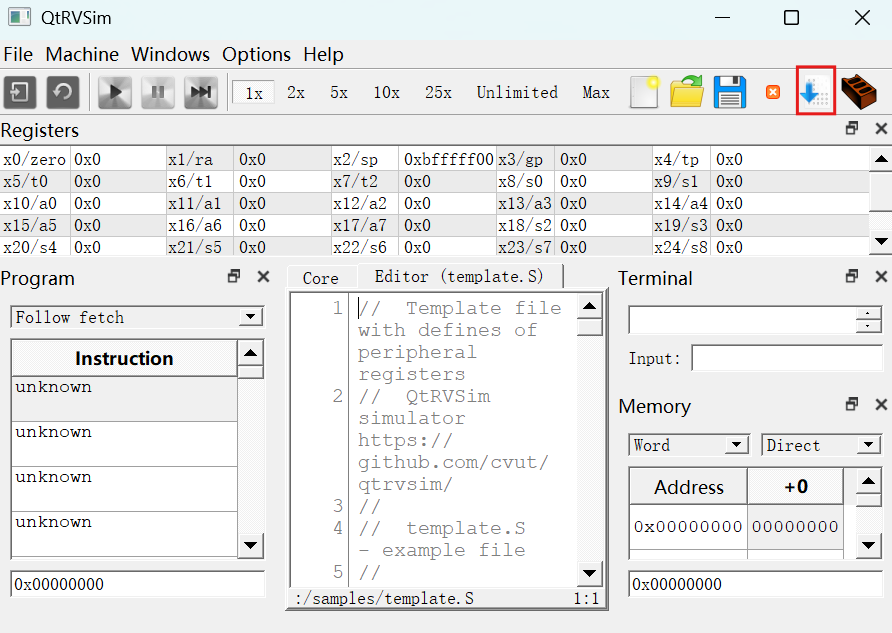
Task: Step to the next instruction
Action: click(x=201, y=93)
